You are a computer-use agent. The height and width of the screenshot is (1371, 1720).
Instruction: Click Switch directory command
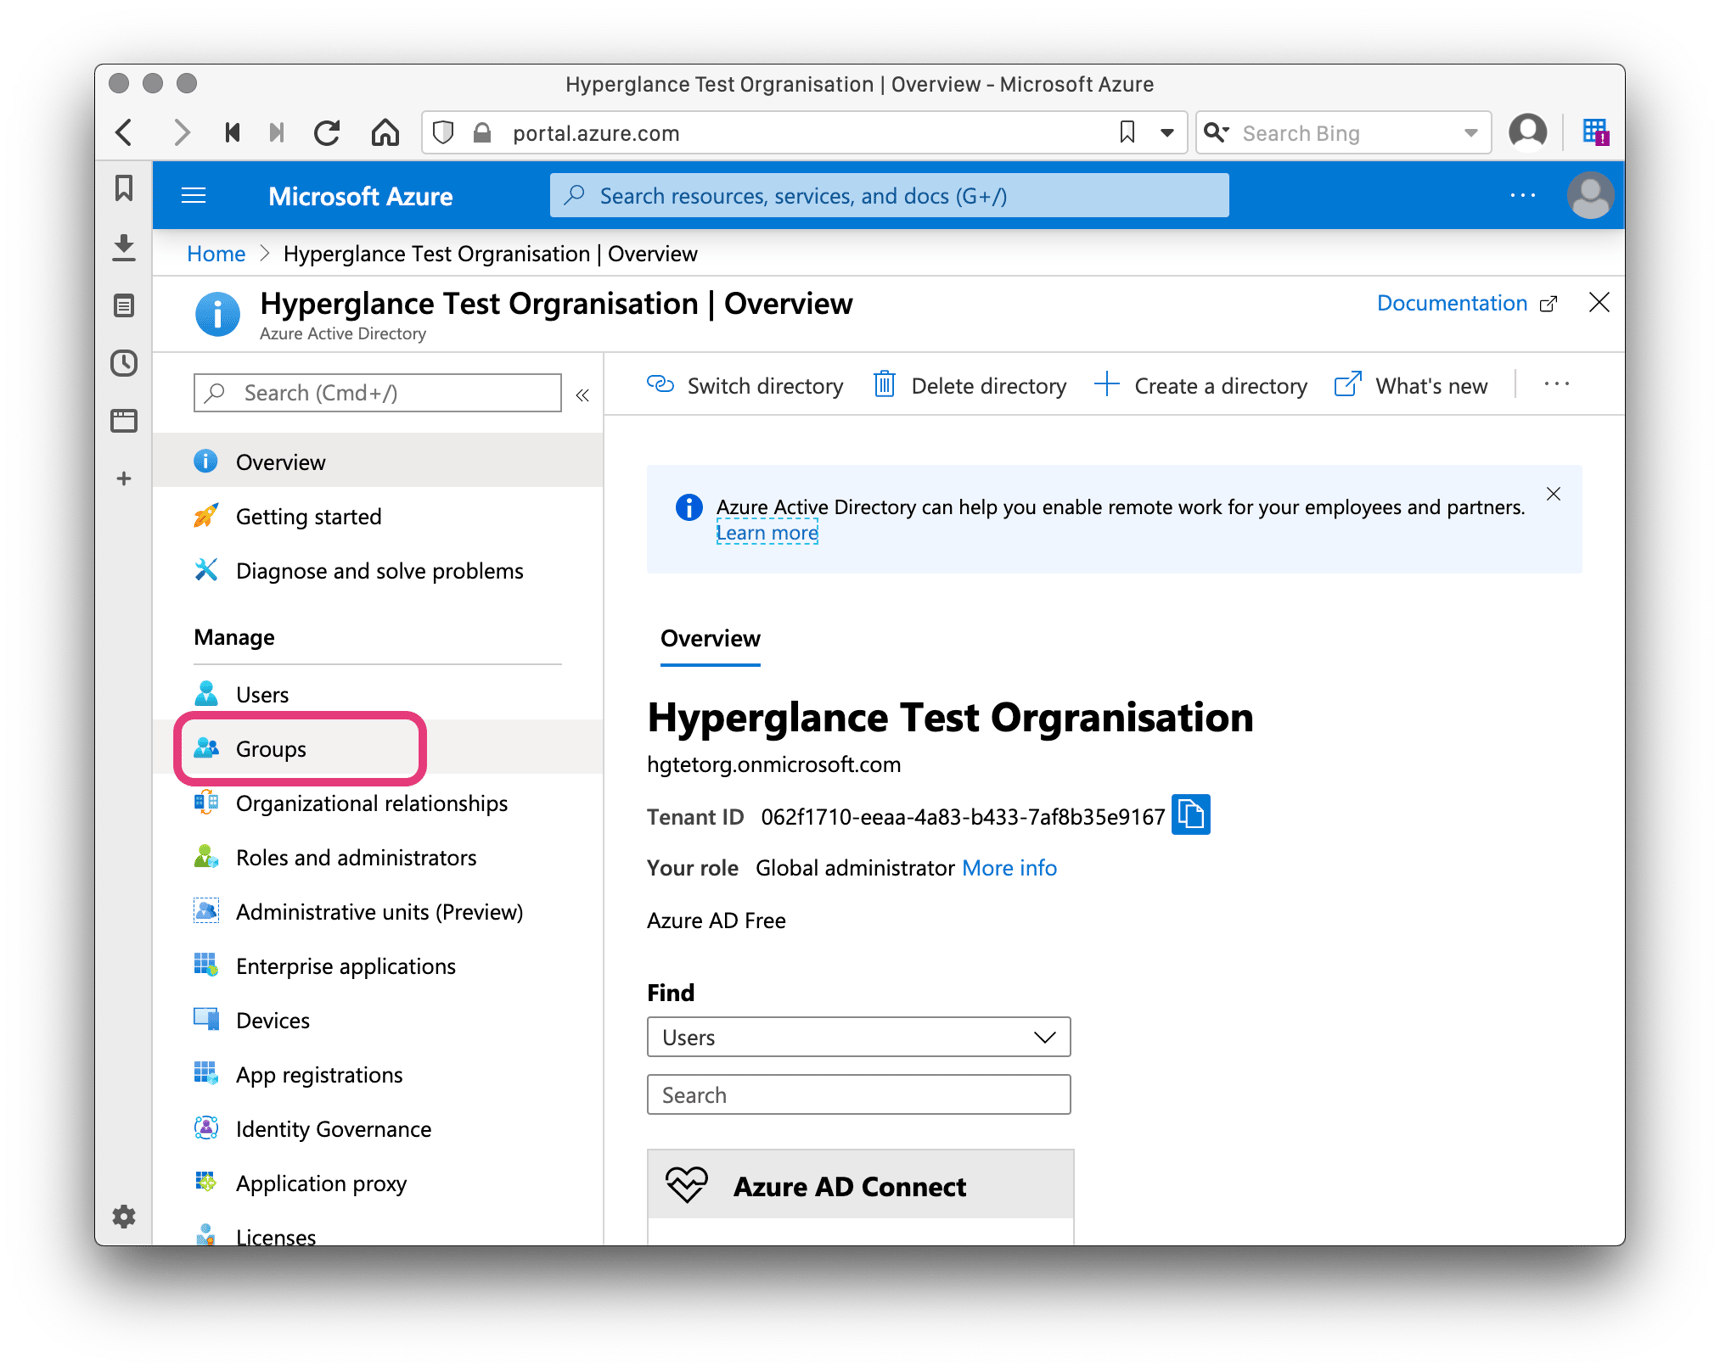tap(745, 386)
